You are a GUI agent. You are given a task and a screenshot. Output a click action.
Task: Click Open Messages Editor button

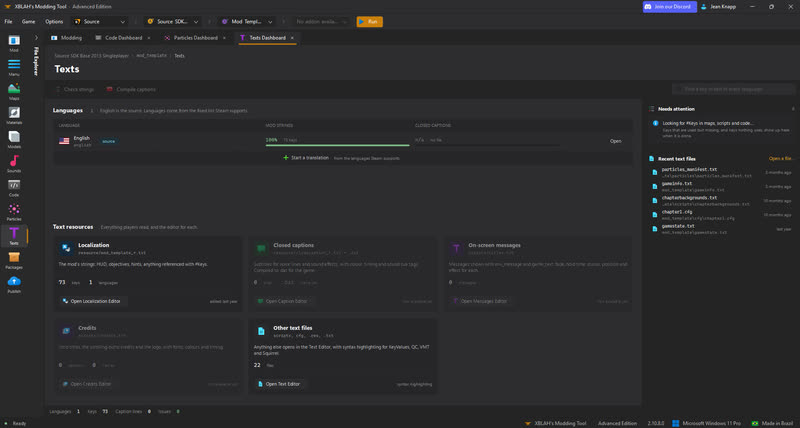[480, 301]
